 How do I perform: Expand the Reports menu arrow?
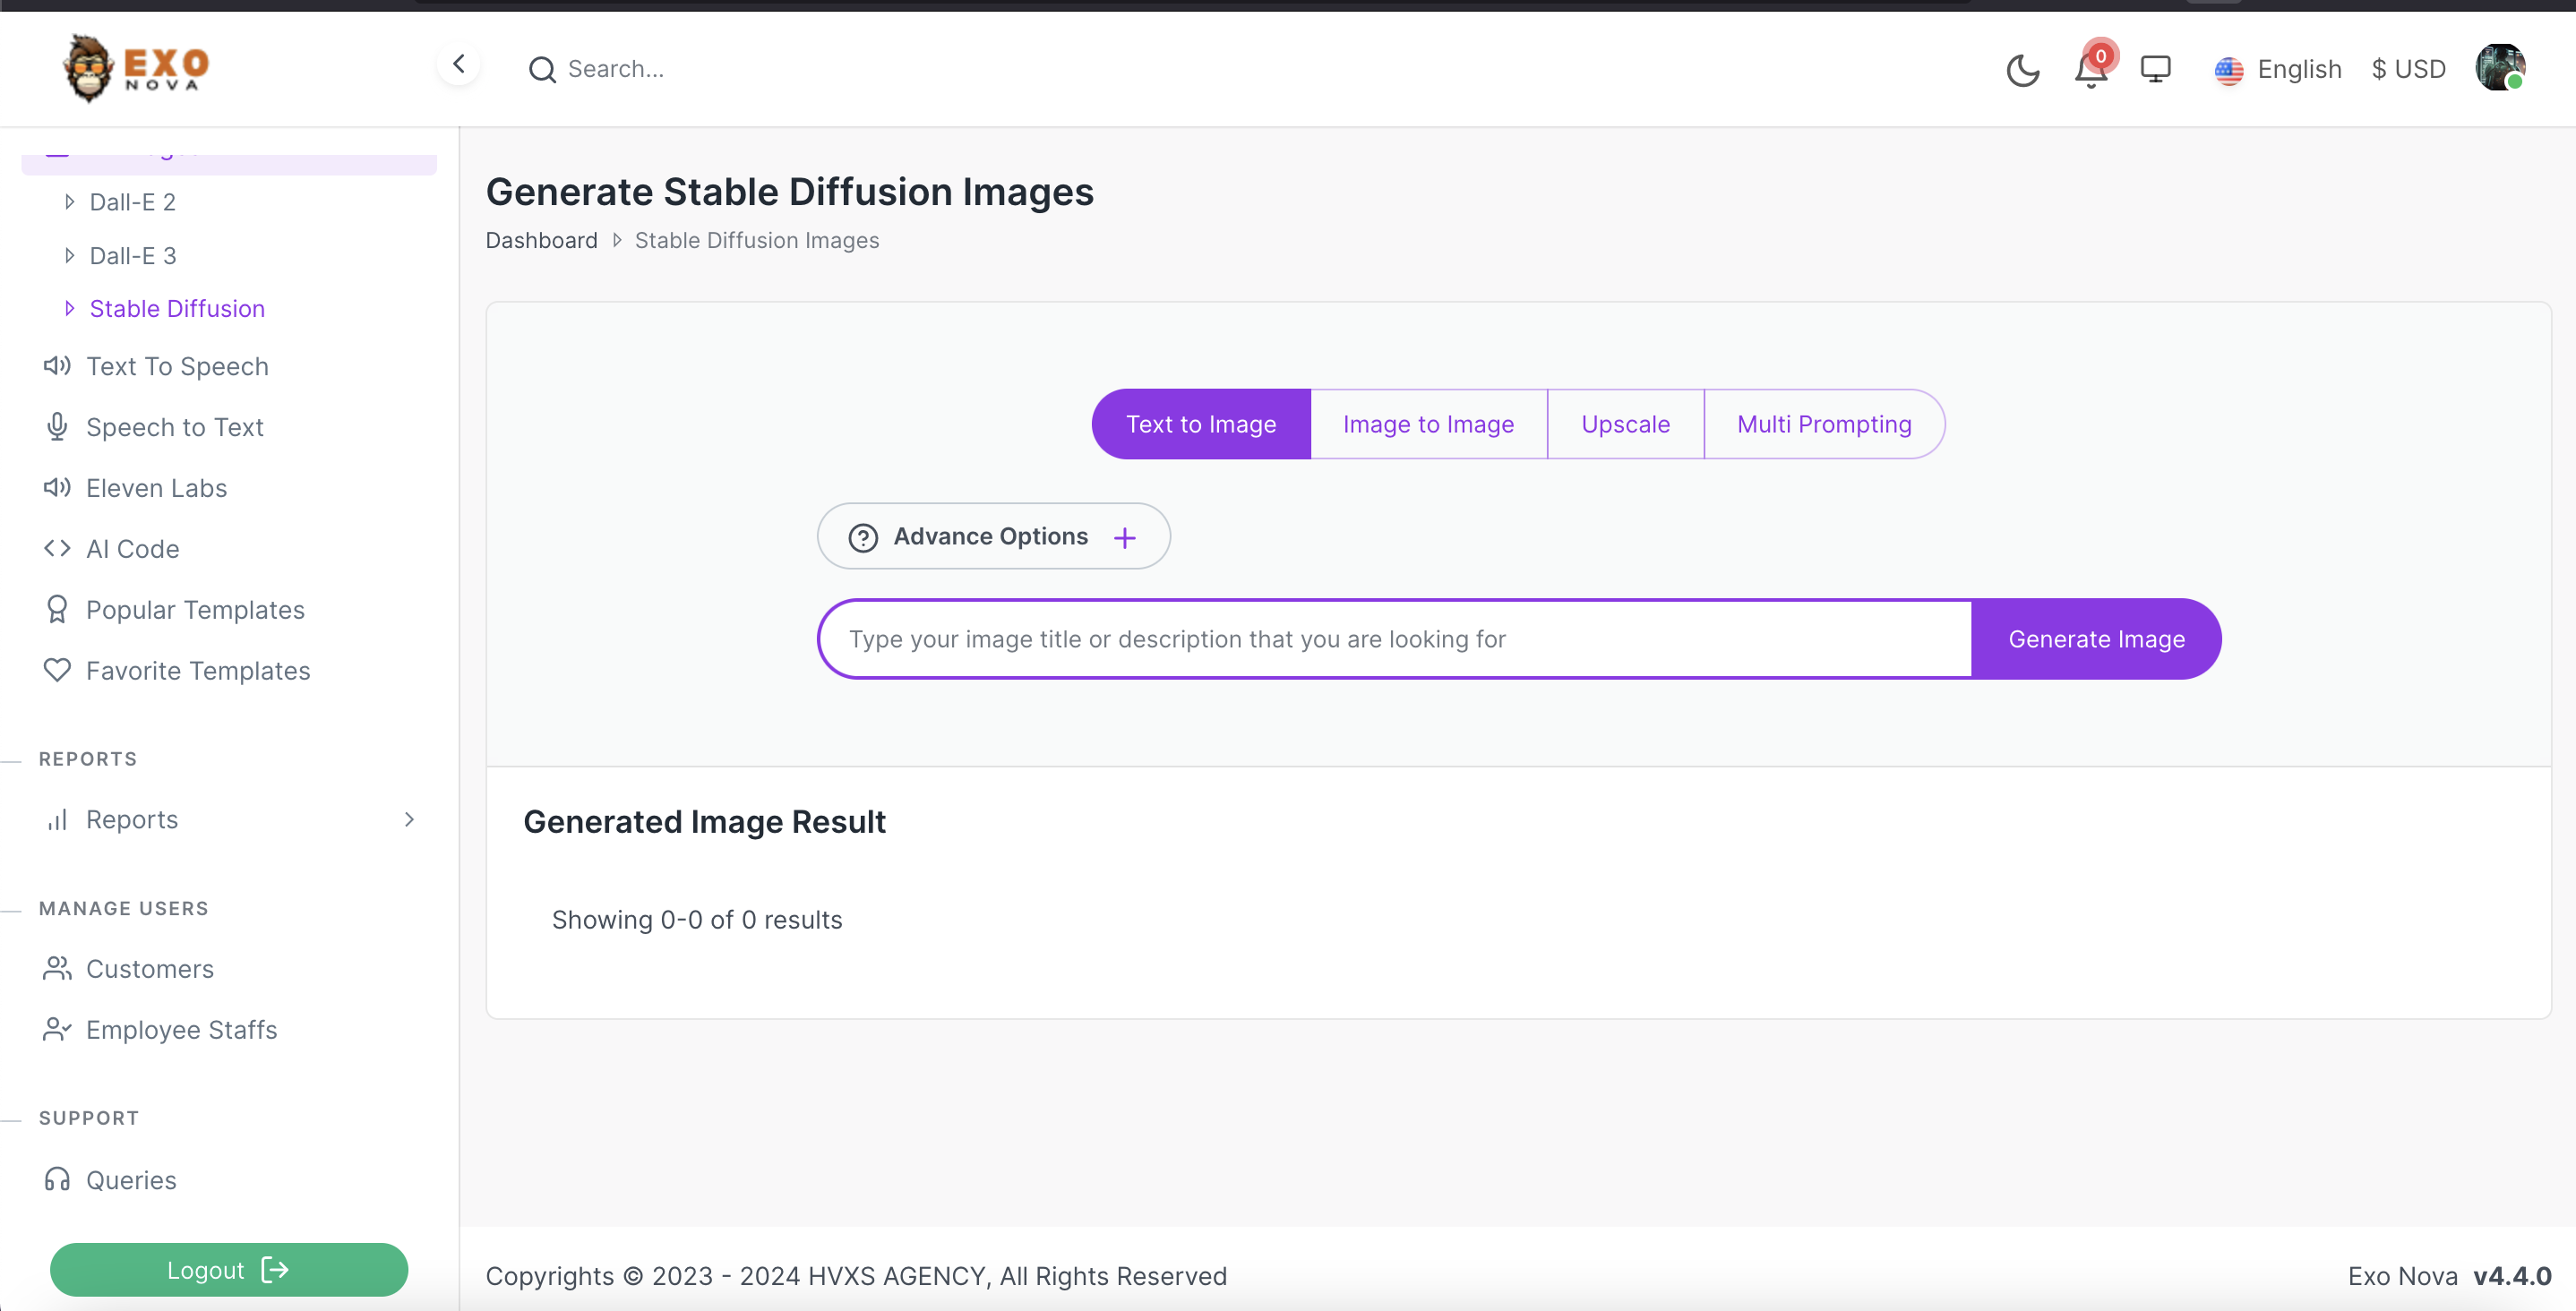click(408, 819)
